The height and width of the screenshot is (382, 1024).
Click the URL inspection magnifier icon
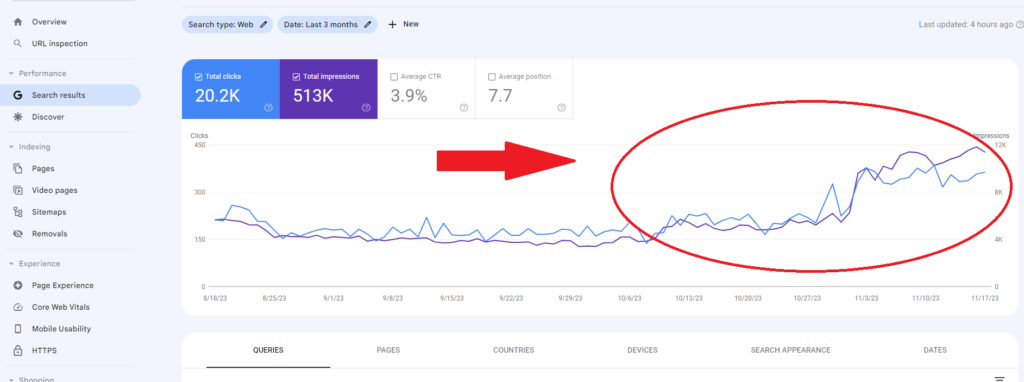click(x=18, y=44)
